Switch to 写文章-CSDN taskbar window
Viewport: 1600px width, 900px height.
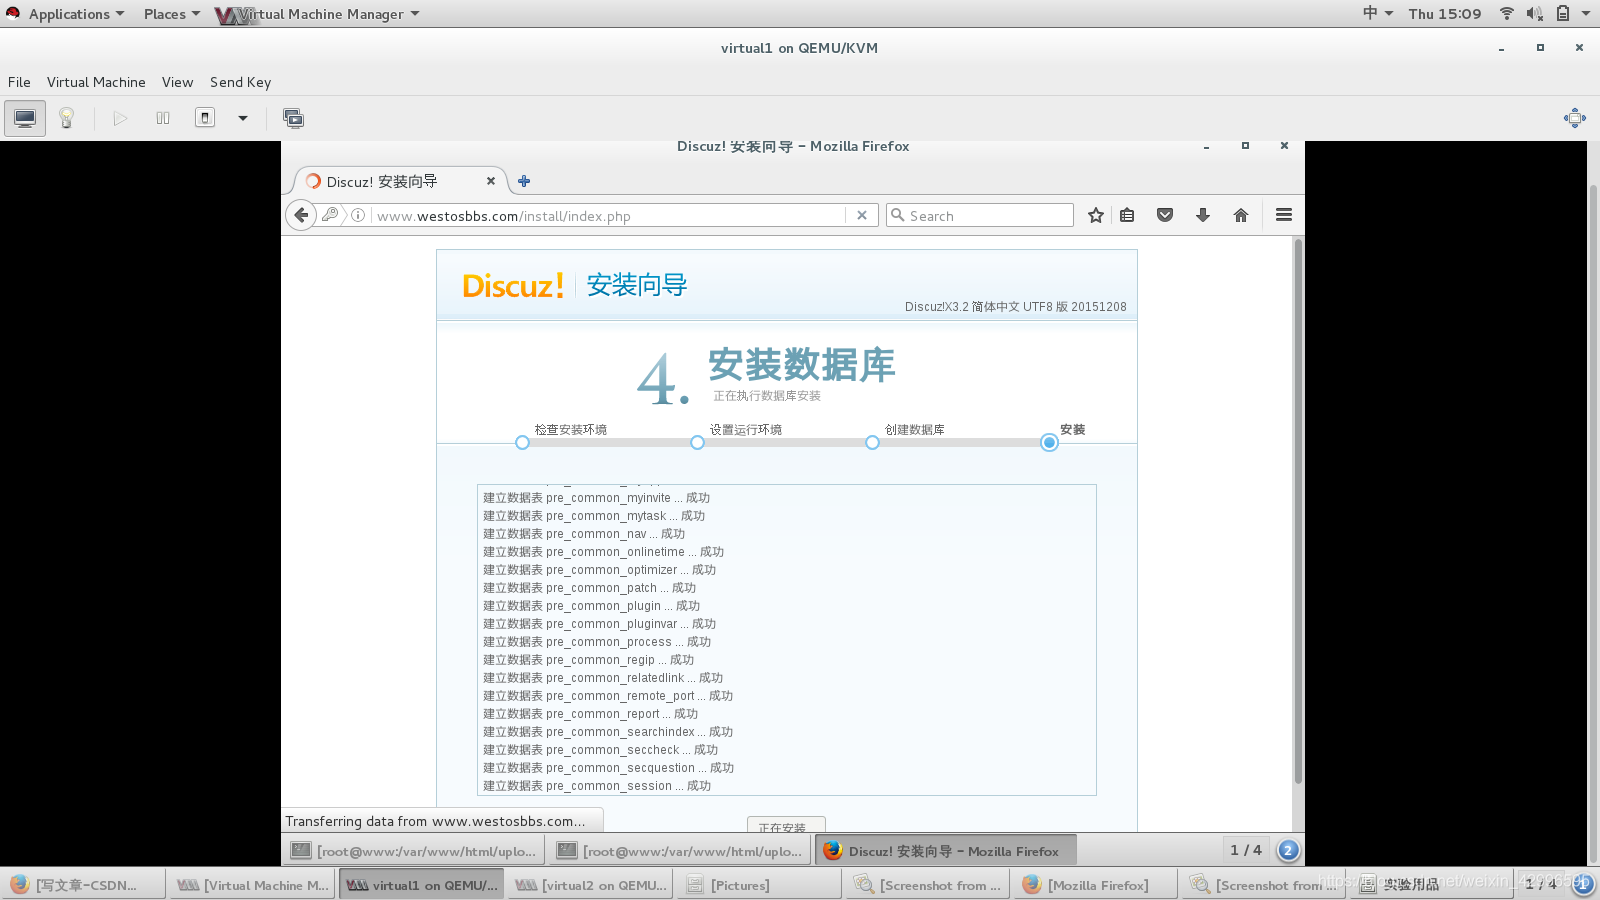click(x=84, y=885)
